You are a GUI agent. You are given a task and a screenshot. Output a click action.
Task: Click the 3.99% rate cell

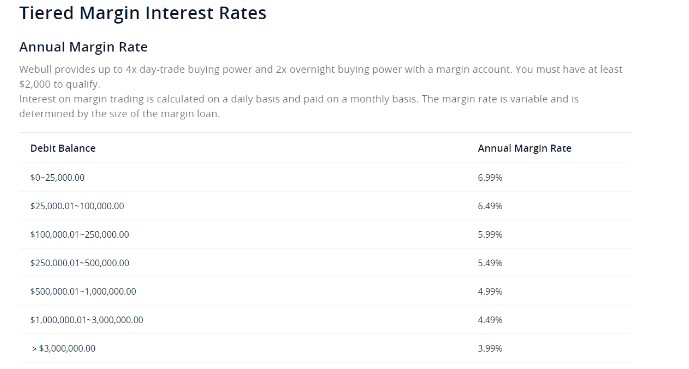point(490,348)
